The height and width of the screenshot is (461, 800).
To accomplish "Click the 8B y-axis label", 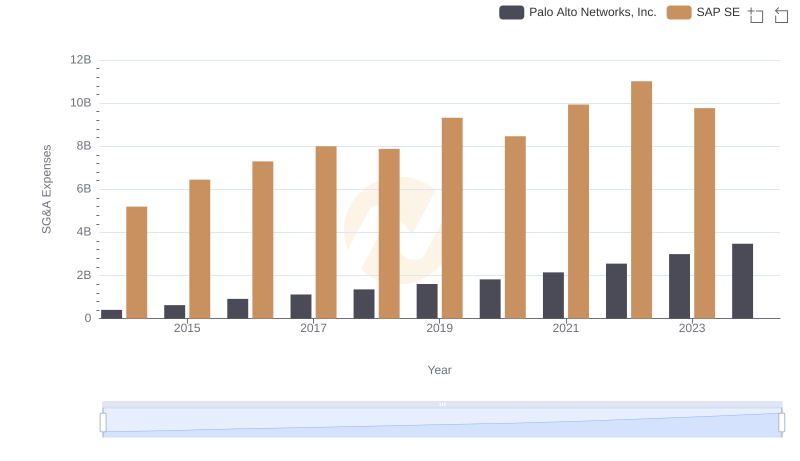I will (x=84, y=146).
